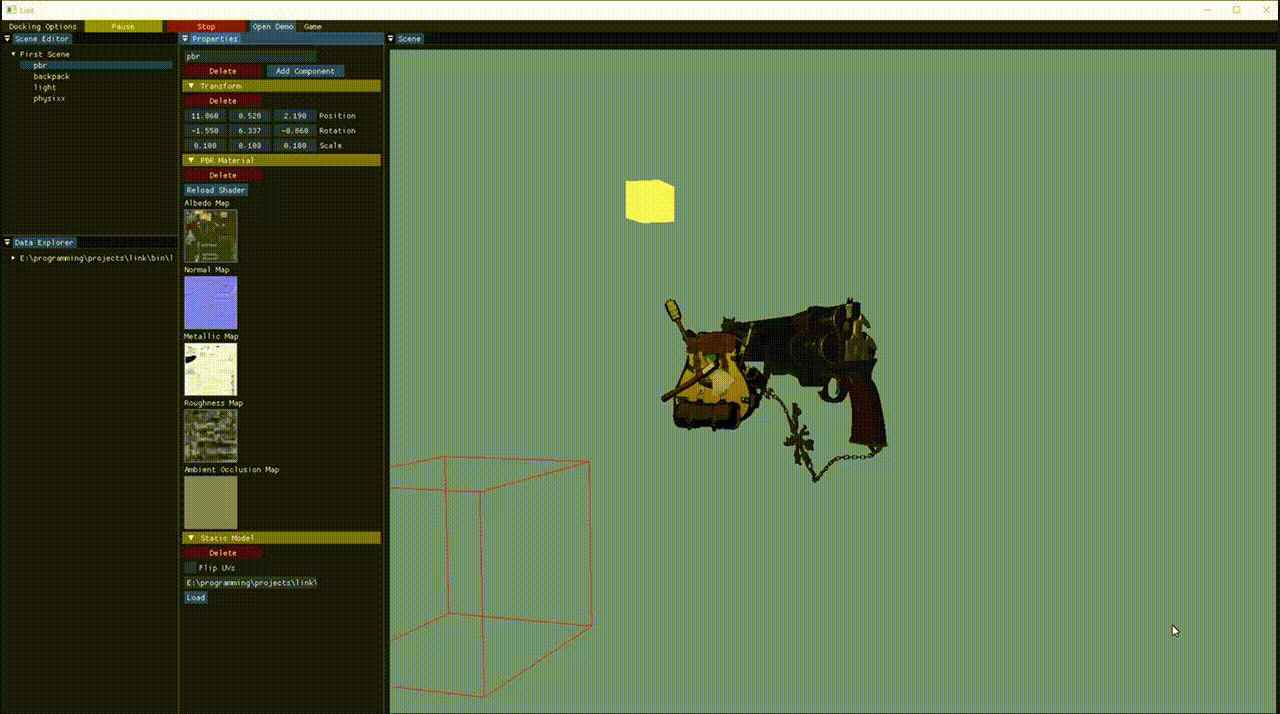
Task: Click the Albedo Map texture thumbnail
Action: [211, 236]
